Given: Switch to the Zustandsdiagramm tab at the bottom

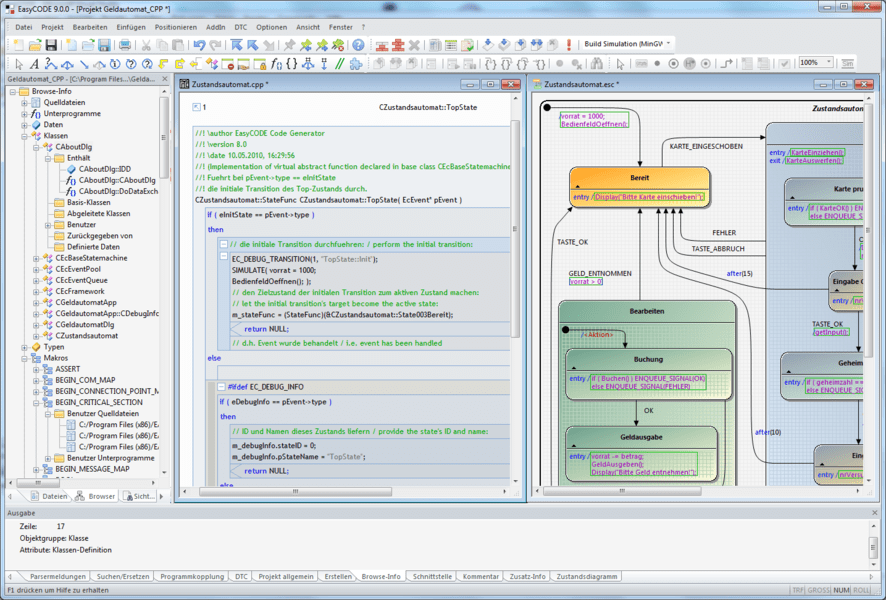Looking at the screenshot, I should coord(588,576).
